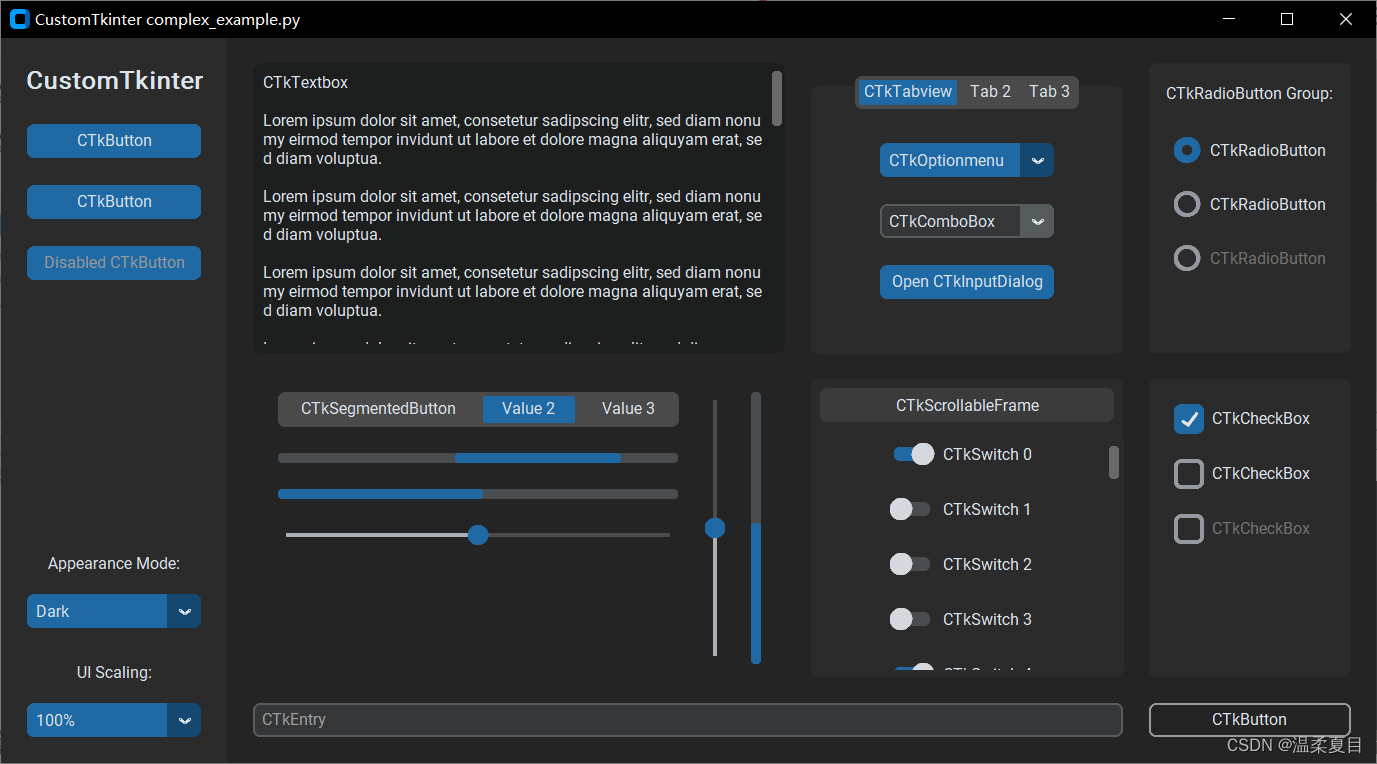Click the CTkScrollableFrame header label
Image resolution: width=1377 pixels, height=764 pixels.
coord(967,405)
